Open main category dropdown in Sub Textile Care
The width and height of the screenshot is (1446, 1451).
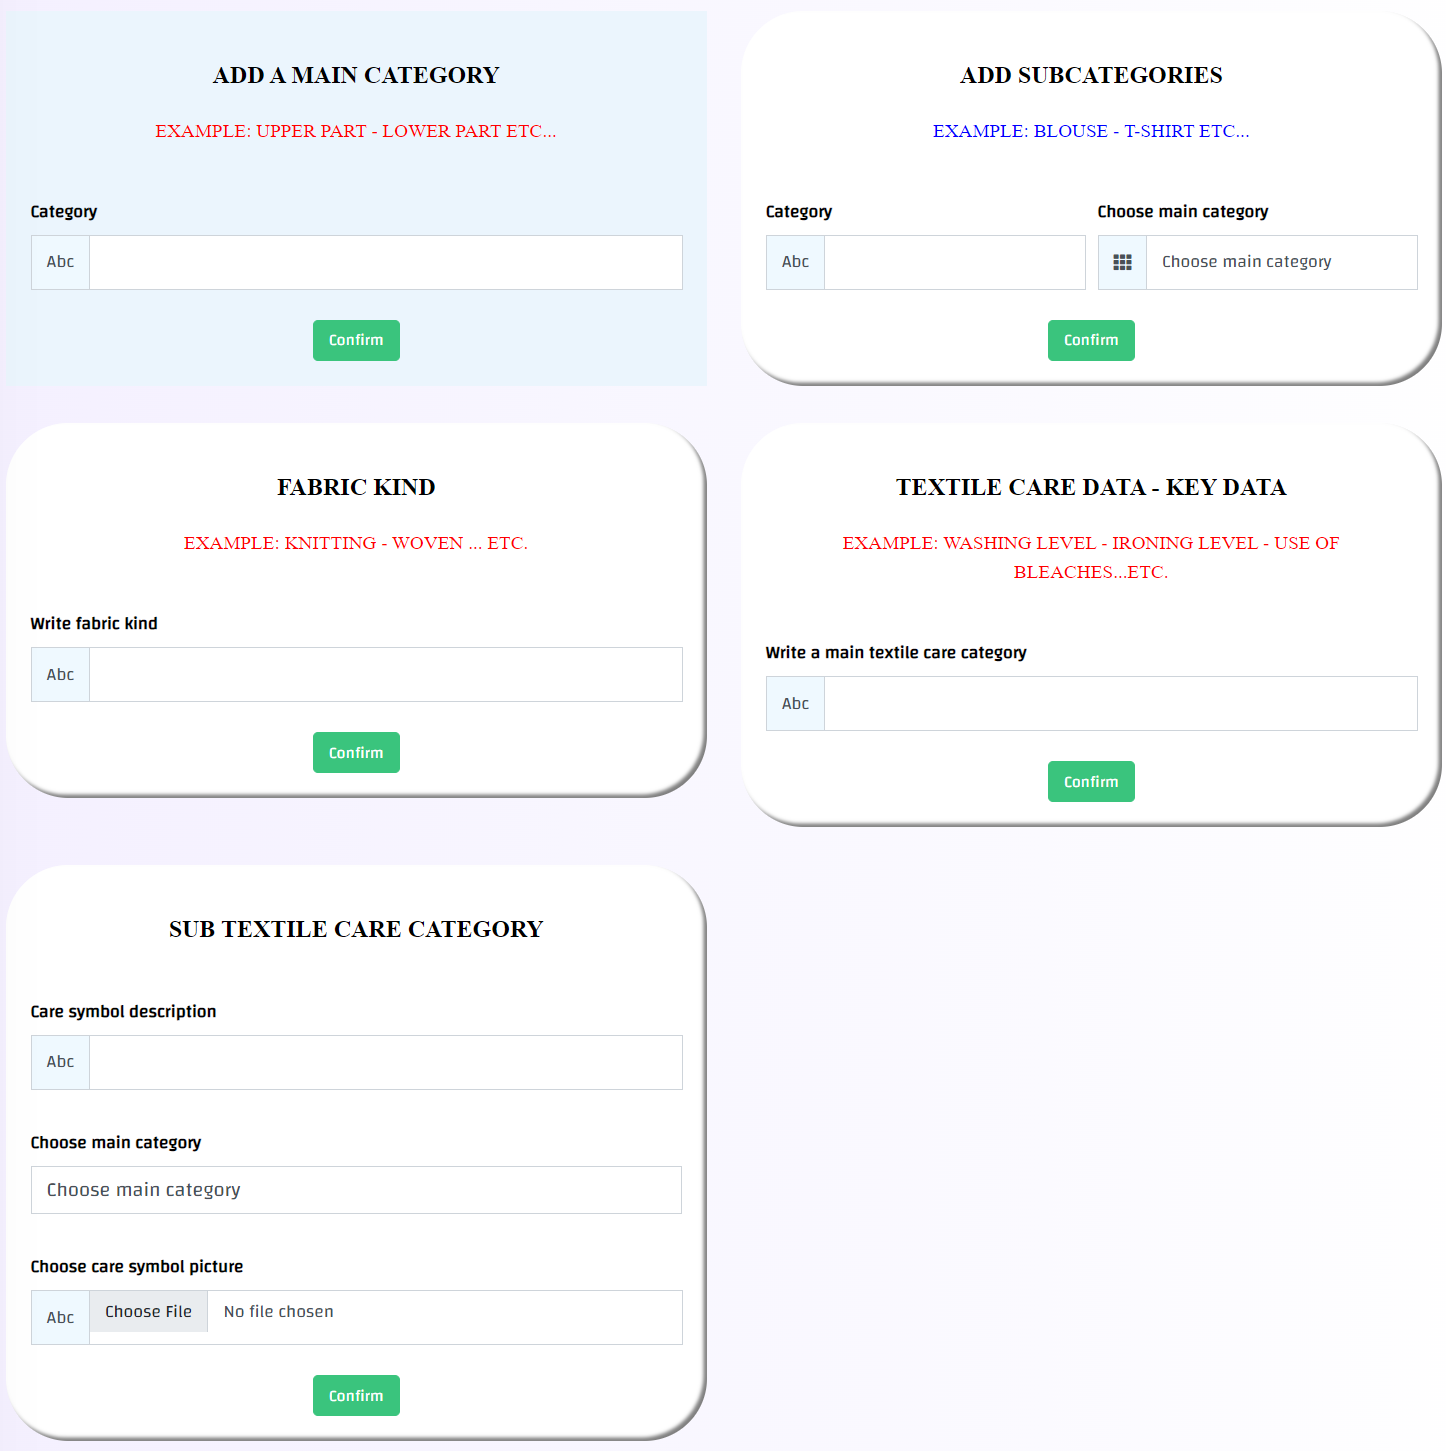(x=356, y=1190)
